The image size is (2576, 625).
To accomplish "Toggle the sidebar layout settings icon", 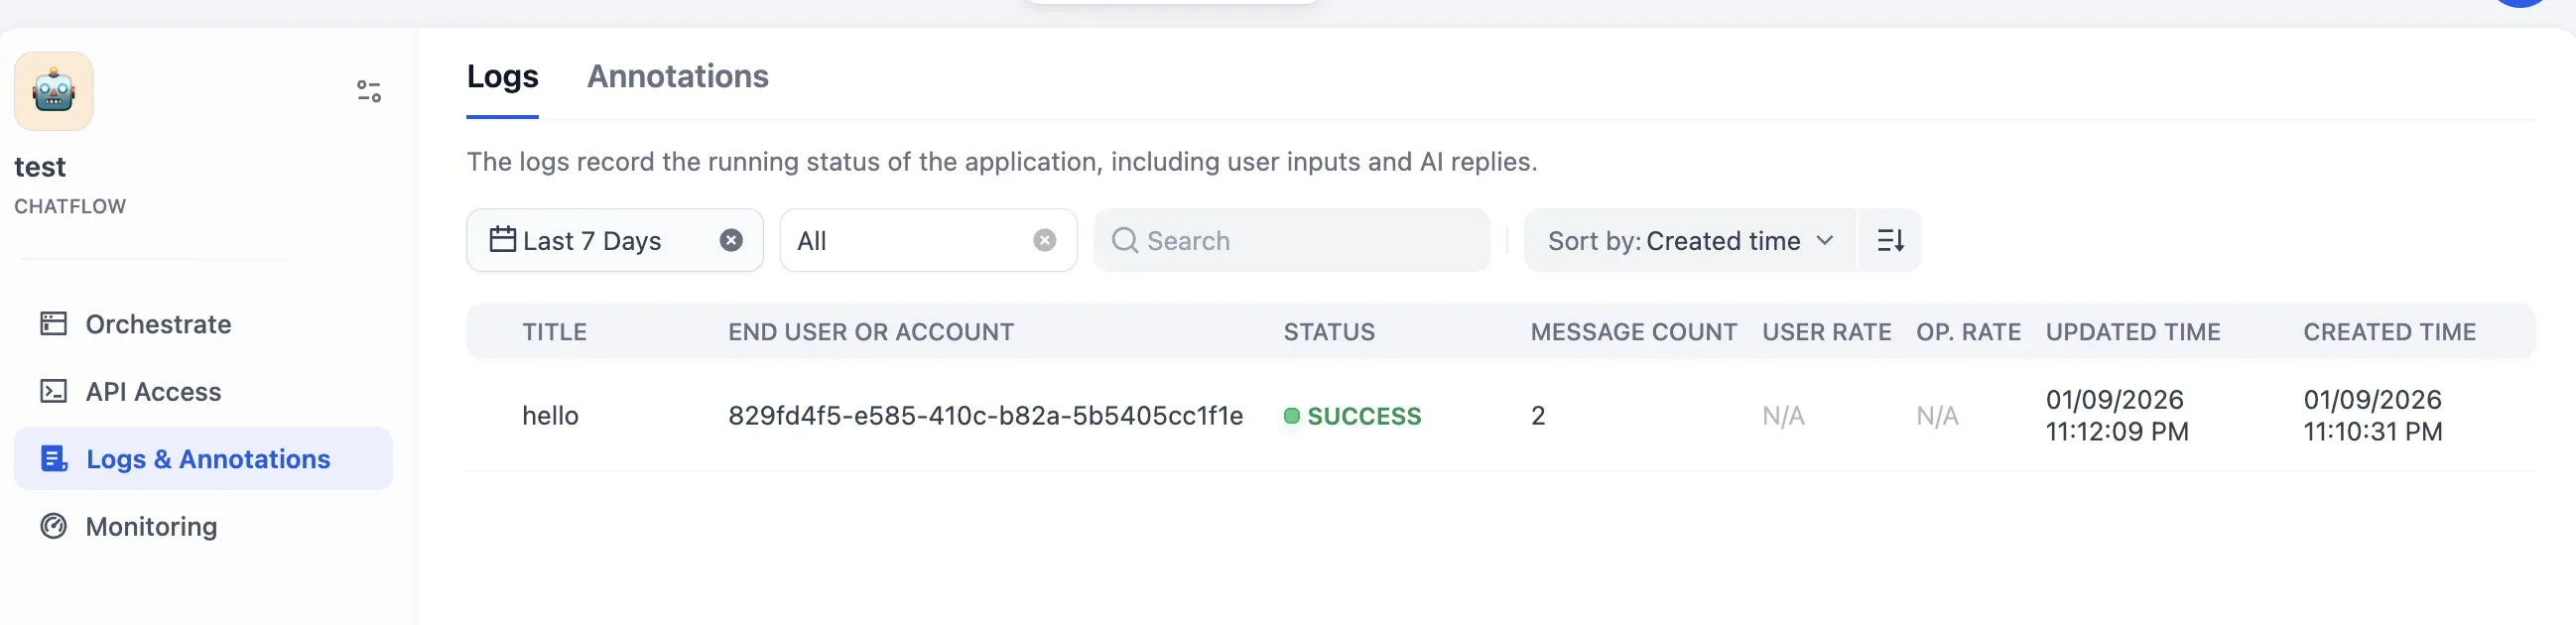I will (368, 91).
